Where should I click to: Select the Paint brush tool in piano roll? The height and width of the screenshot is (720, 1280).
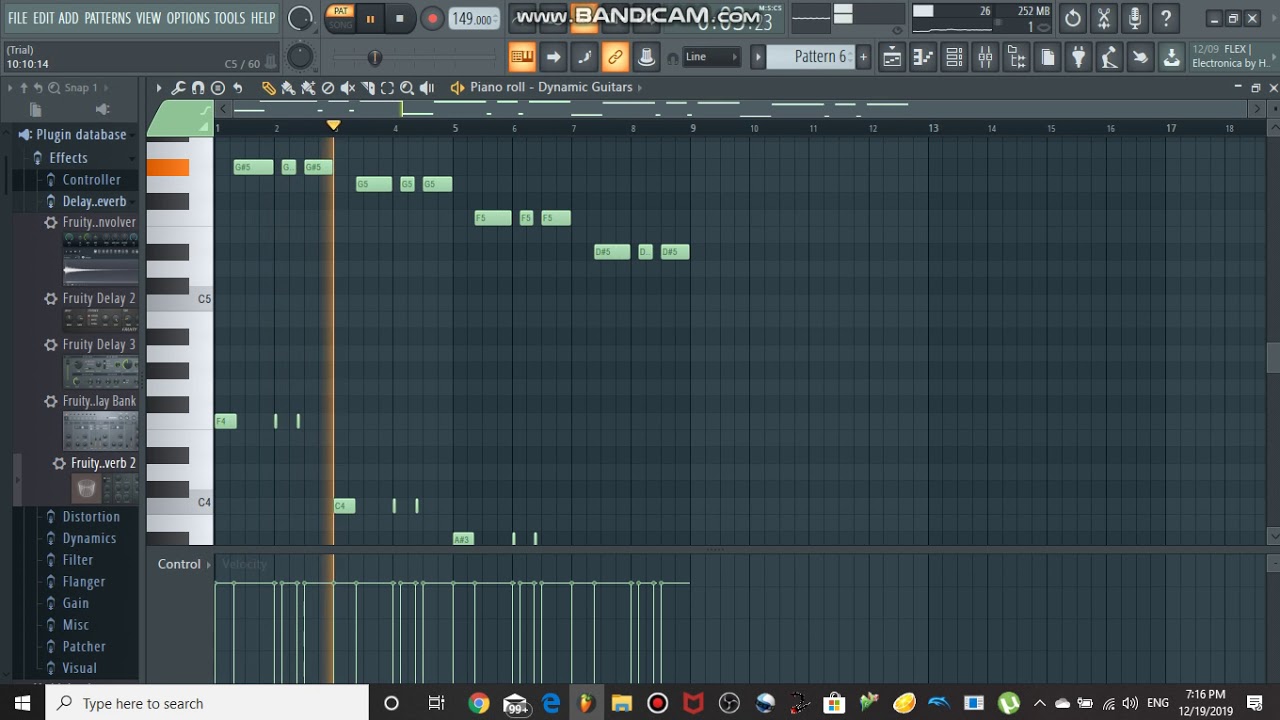288,88
